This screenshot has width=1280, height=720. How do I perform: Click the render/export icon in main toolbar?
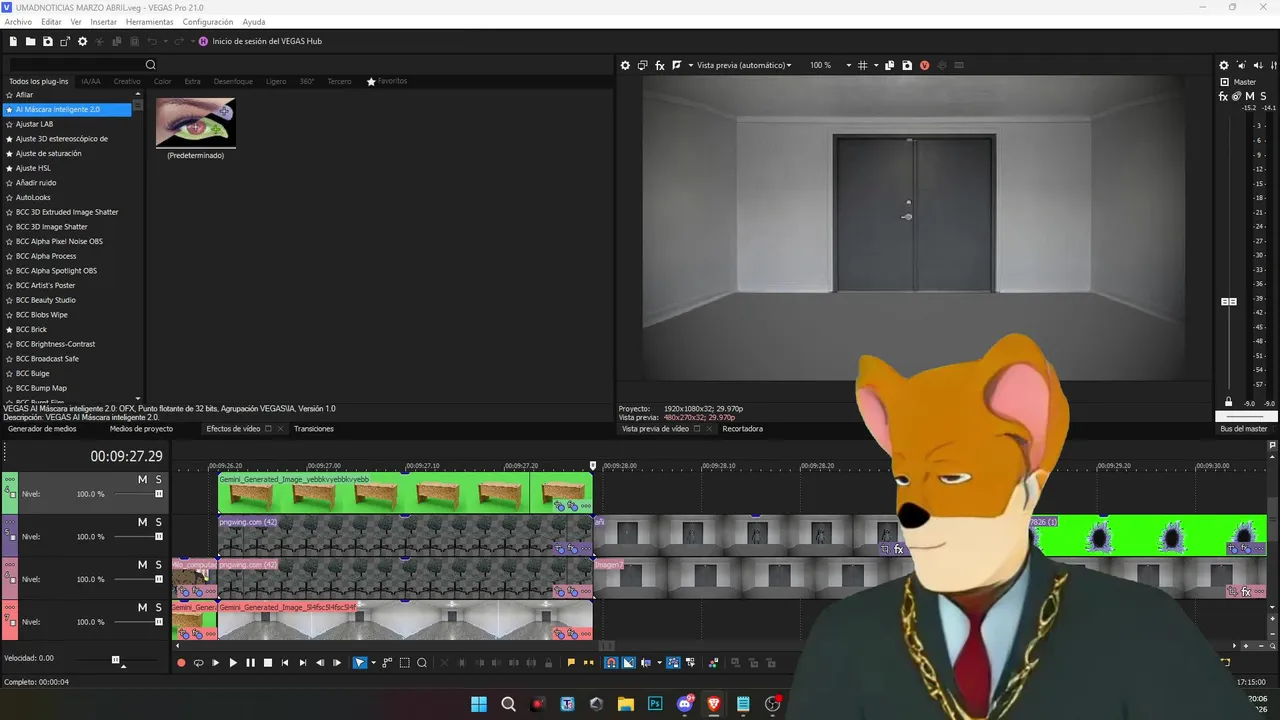point(65,41)
